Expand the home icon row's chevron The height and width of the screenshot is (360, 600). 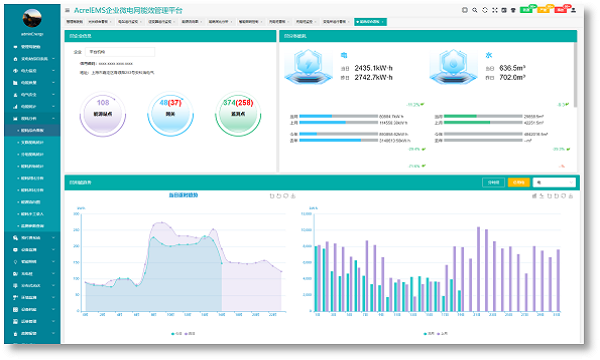53,59
